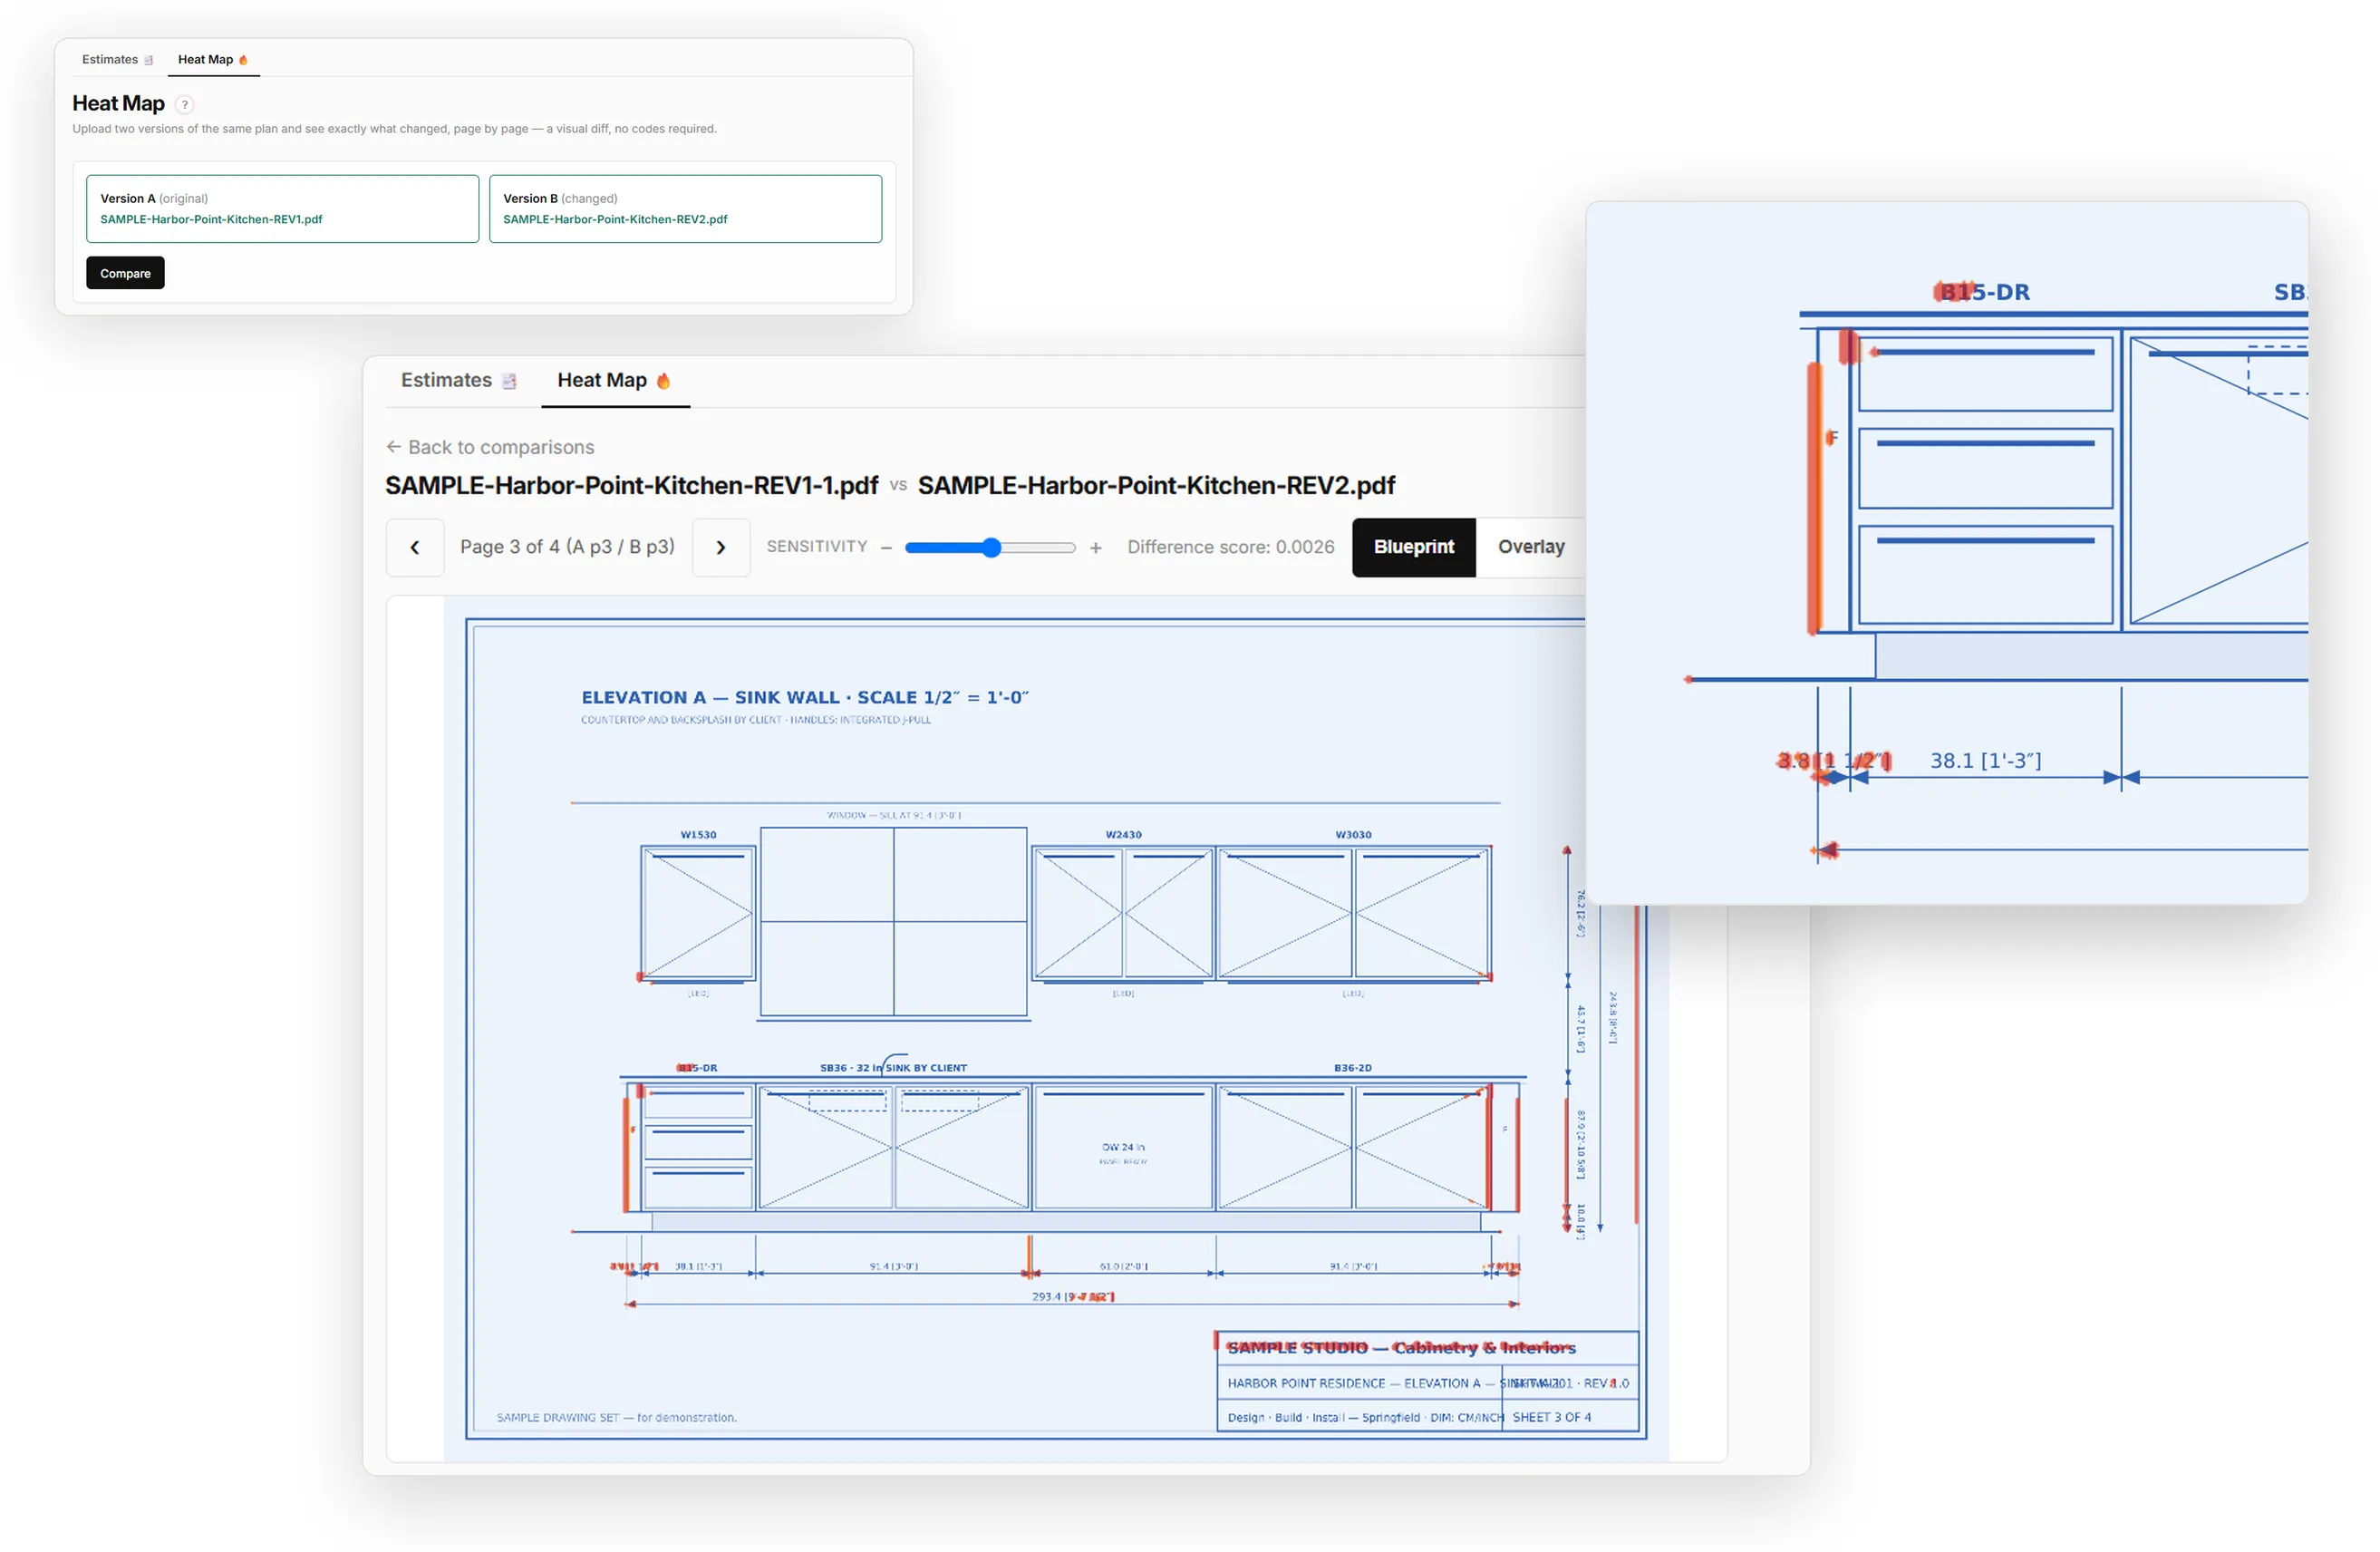The width and height of the screenshot is (2380, 1552).
Task: Open the Heat Map tab in the small panel
Action: [x=213, y=59]
